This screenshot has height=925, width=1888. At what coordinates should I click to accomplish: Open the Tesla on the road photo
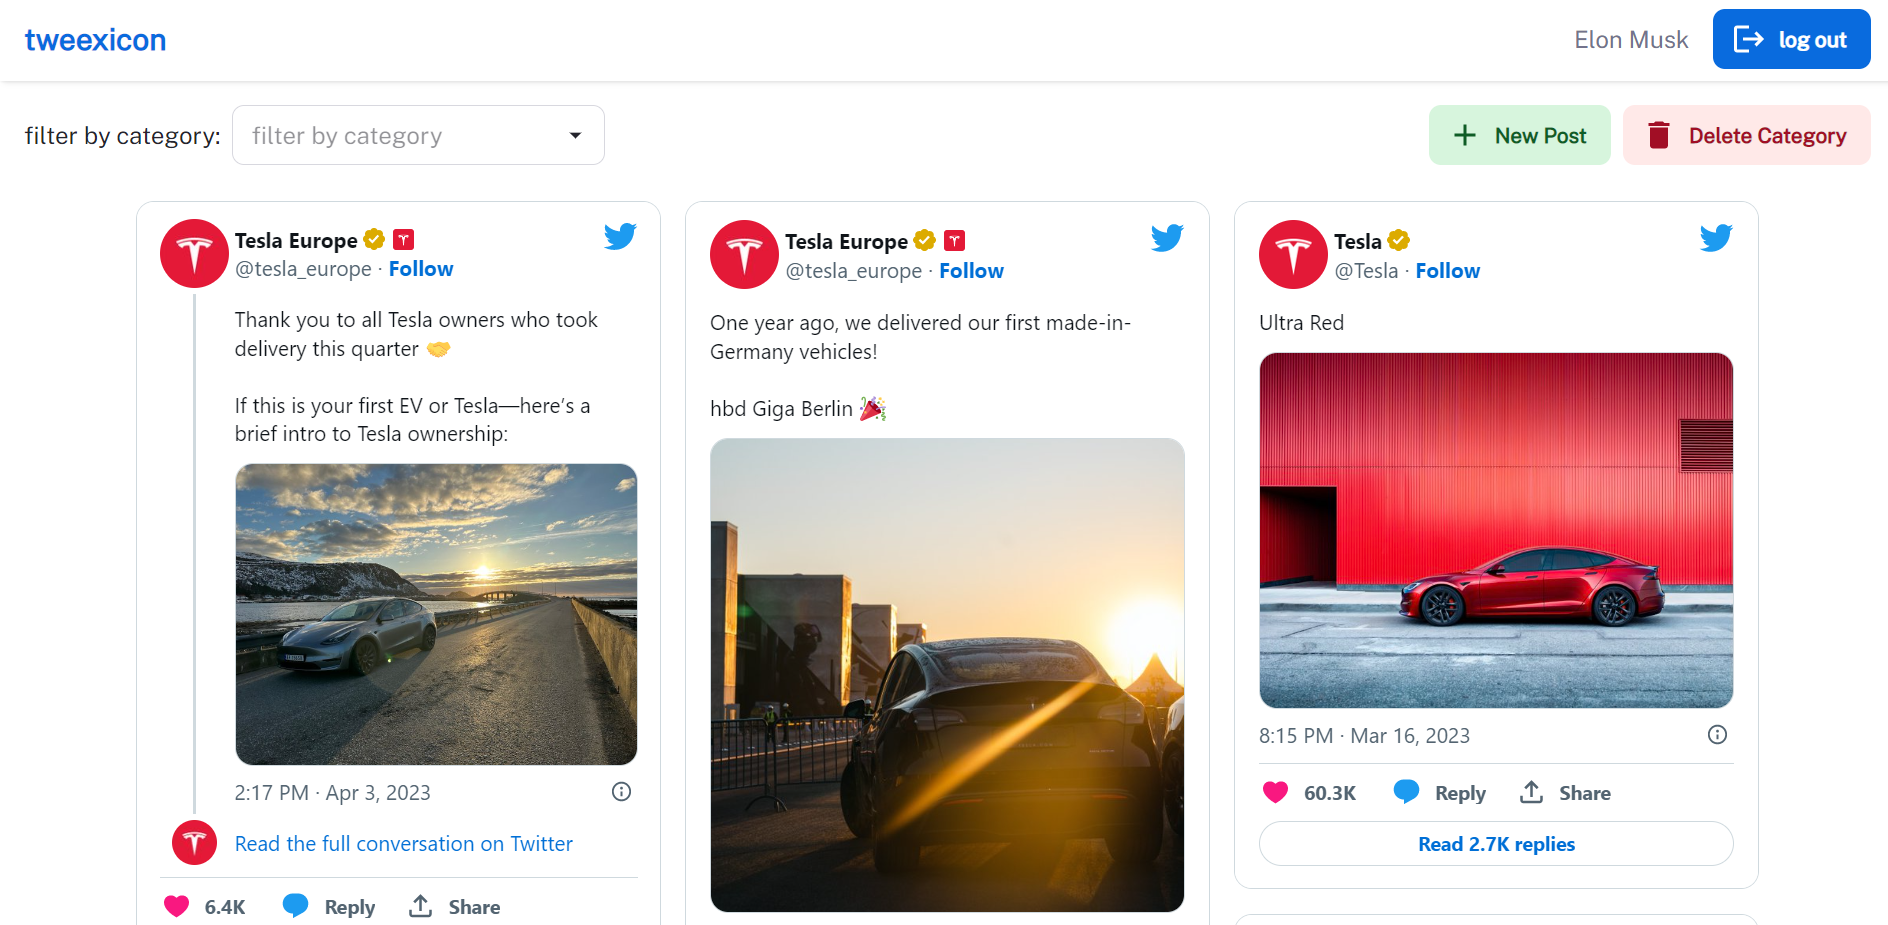436,614
